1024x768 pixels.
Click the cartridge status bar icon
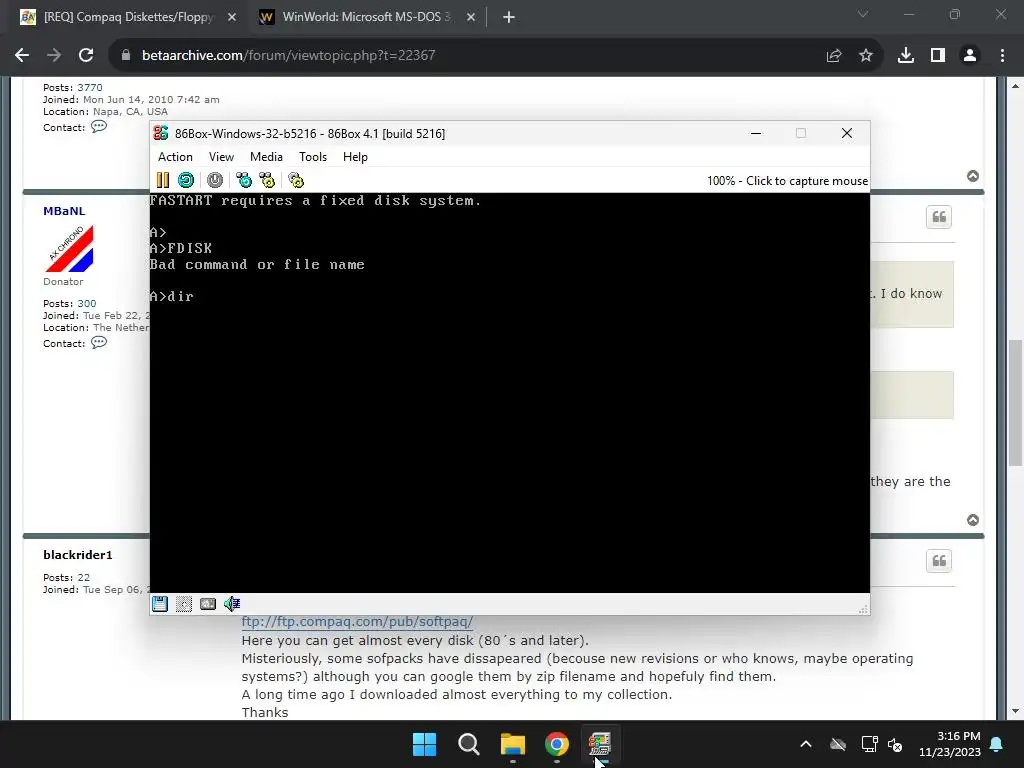(208, 604)
